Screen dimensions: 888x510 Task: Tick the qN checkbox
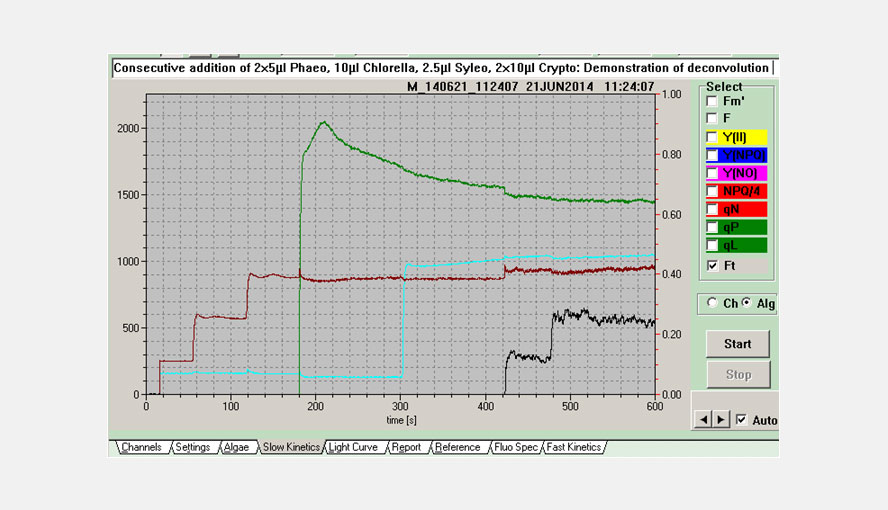[712, 209]
